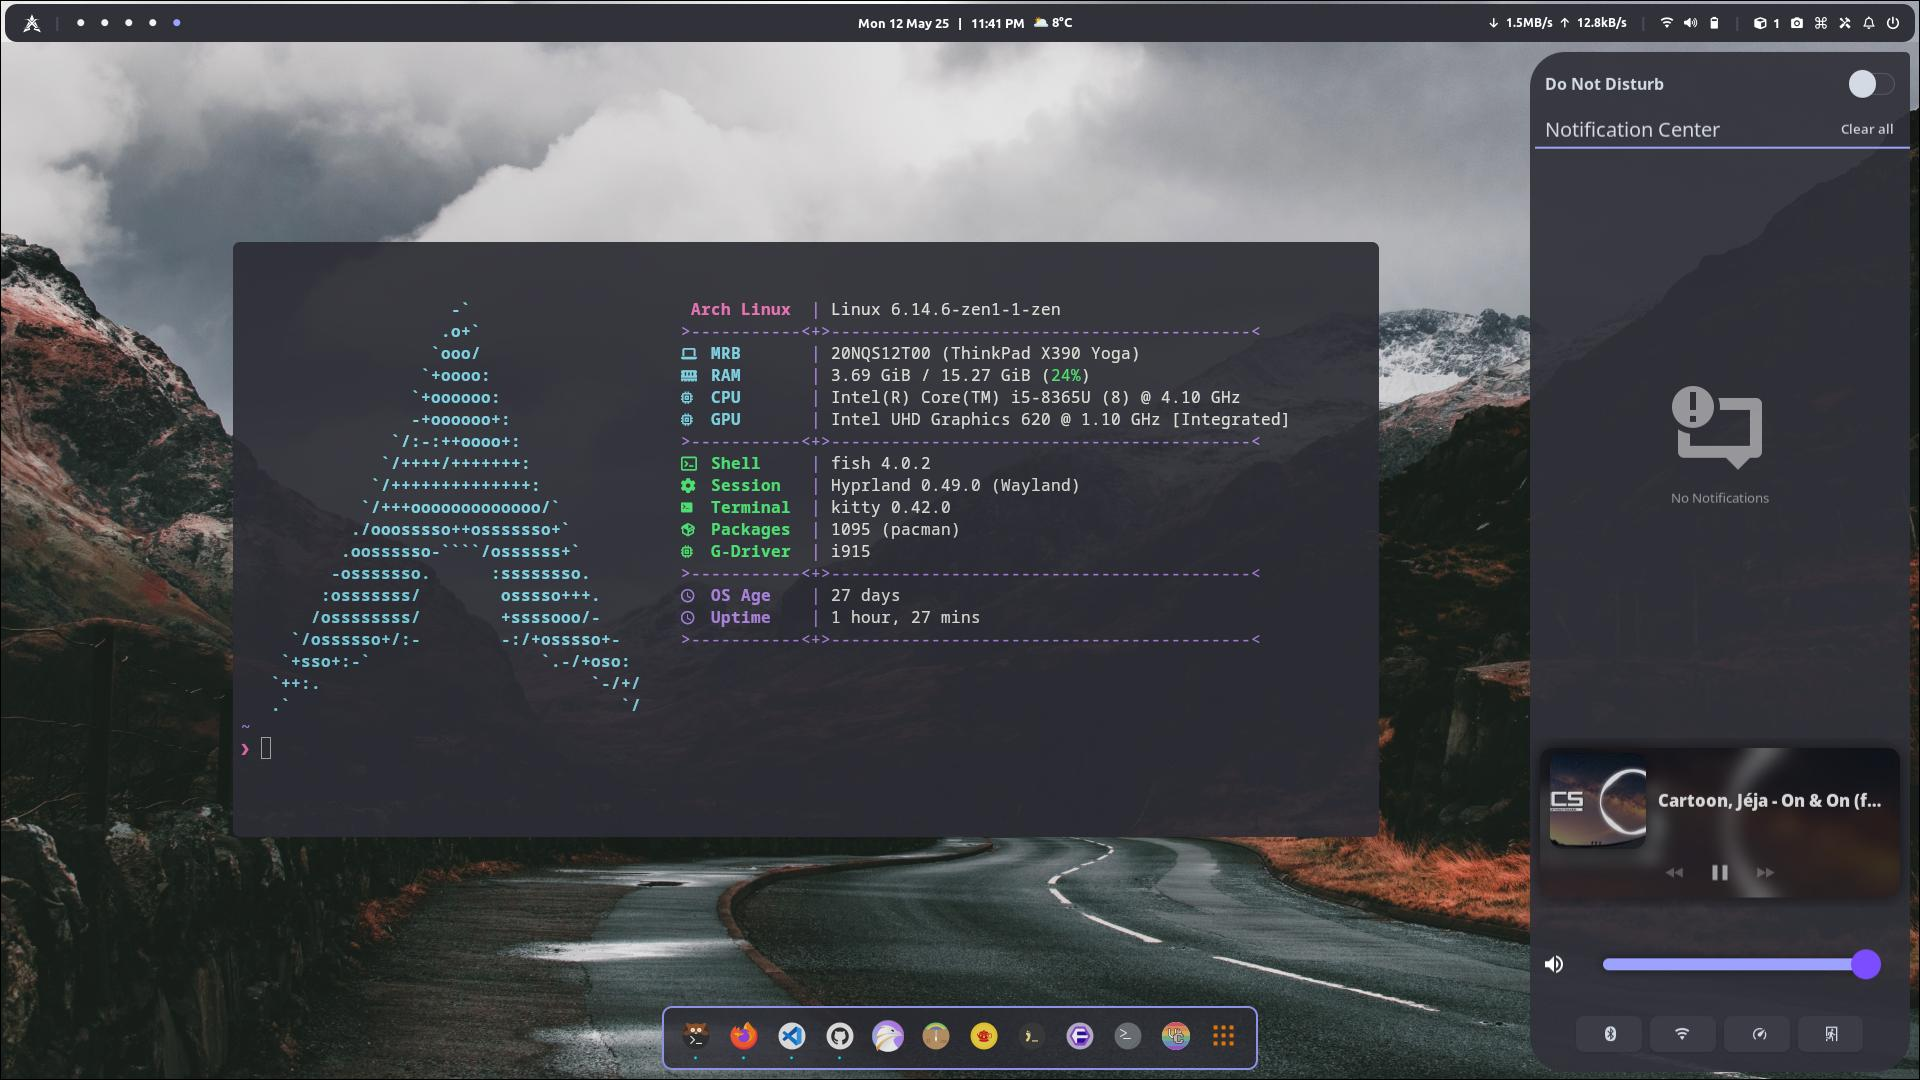1920x1080 pixels.
Task: Click the network speed indicator in top bar
Action: point(1557,23)
